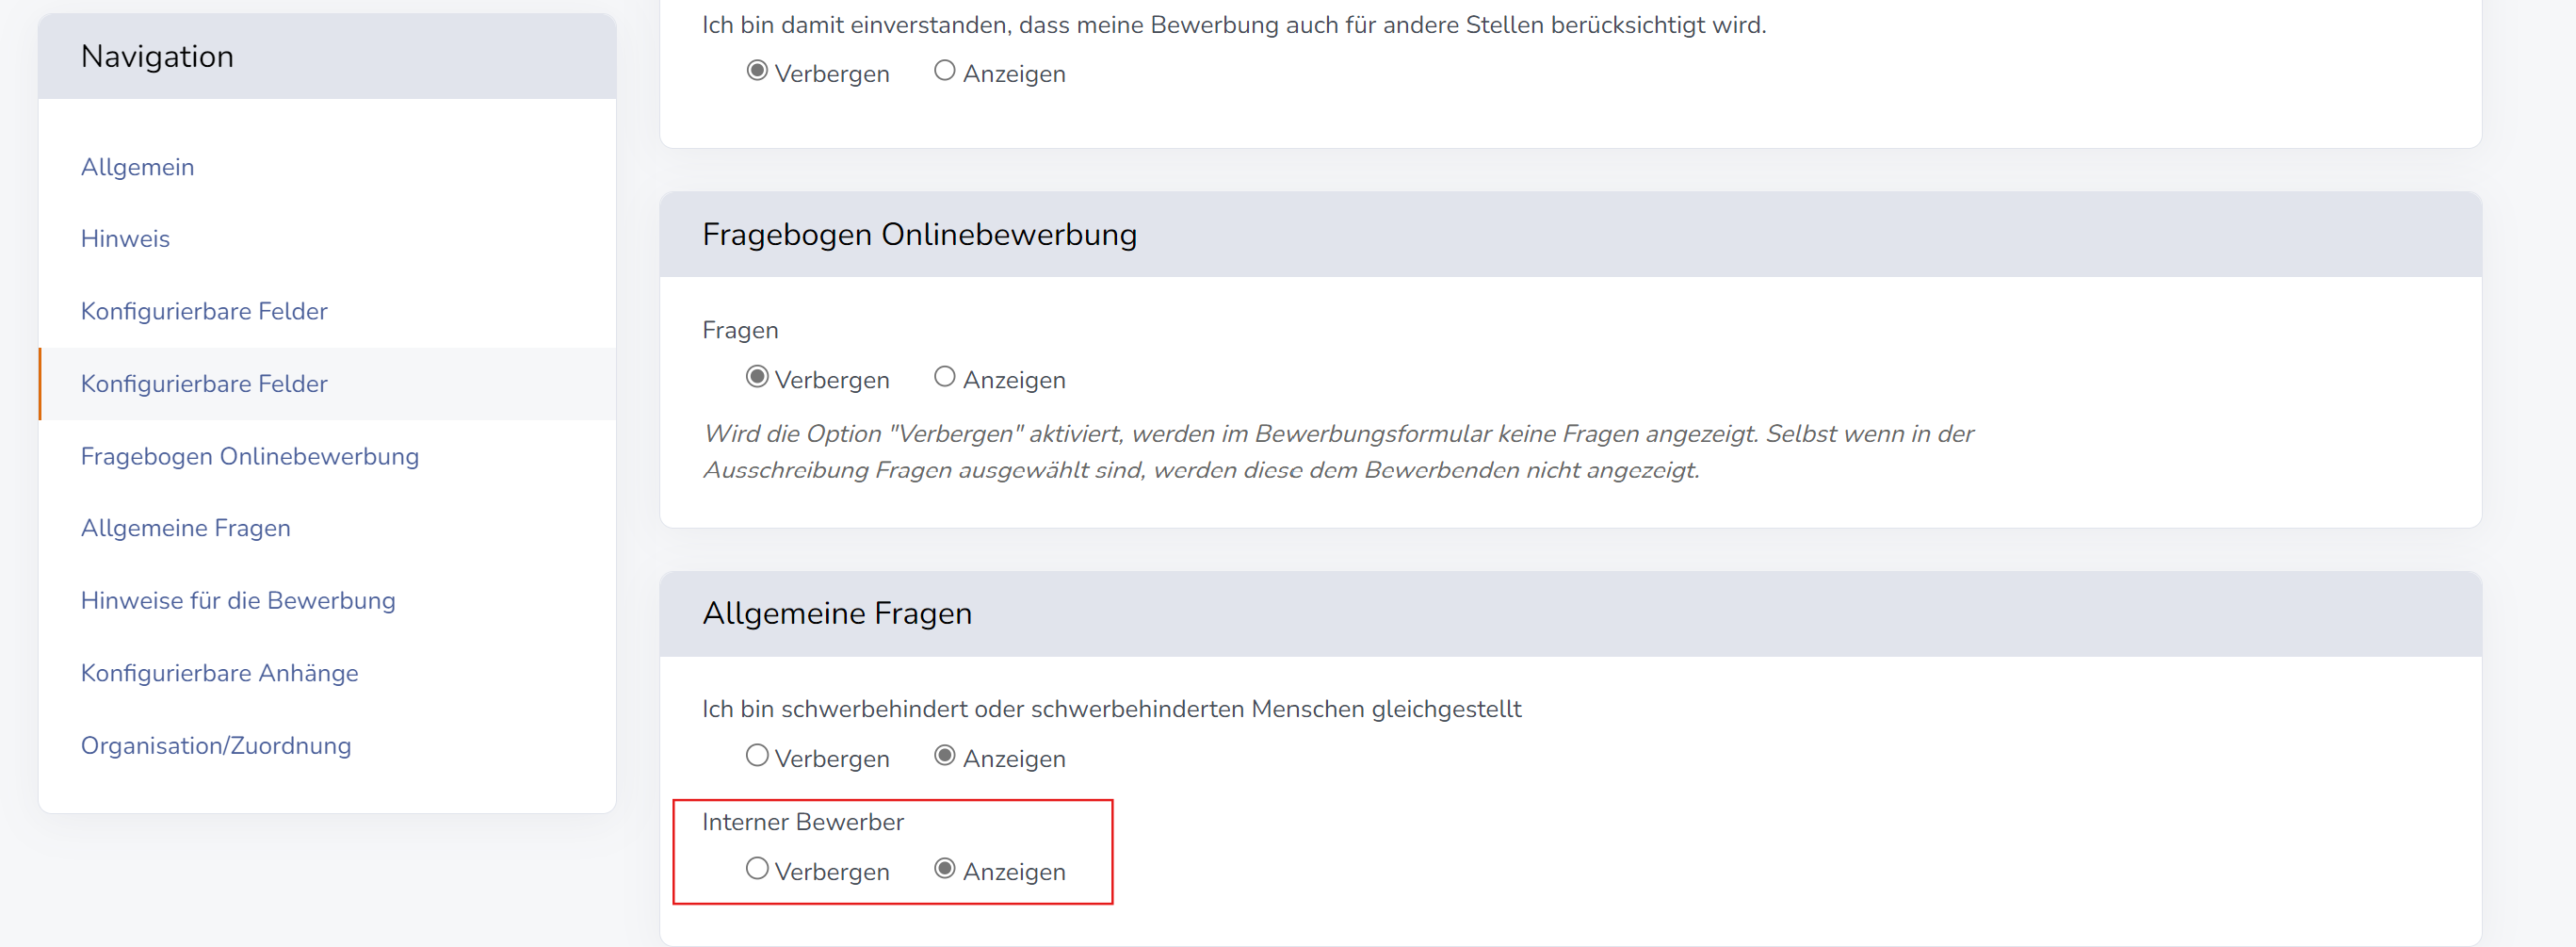Select Anzeigen for other job consideration question
Image resolution: width=2576 pixels, height=947 pixels.
tap(943, 70)
